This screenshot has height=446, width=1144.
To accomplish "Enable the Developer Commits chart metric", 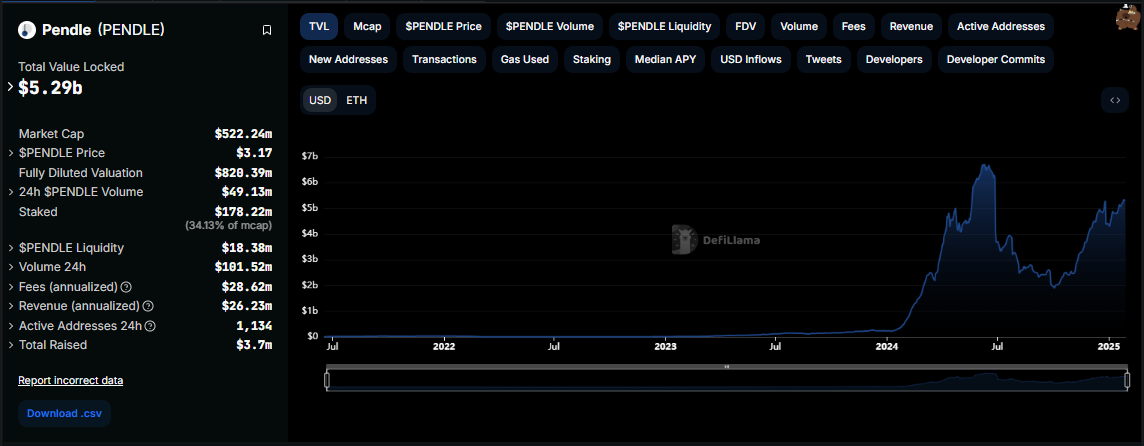I will [996, 59].
